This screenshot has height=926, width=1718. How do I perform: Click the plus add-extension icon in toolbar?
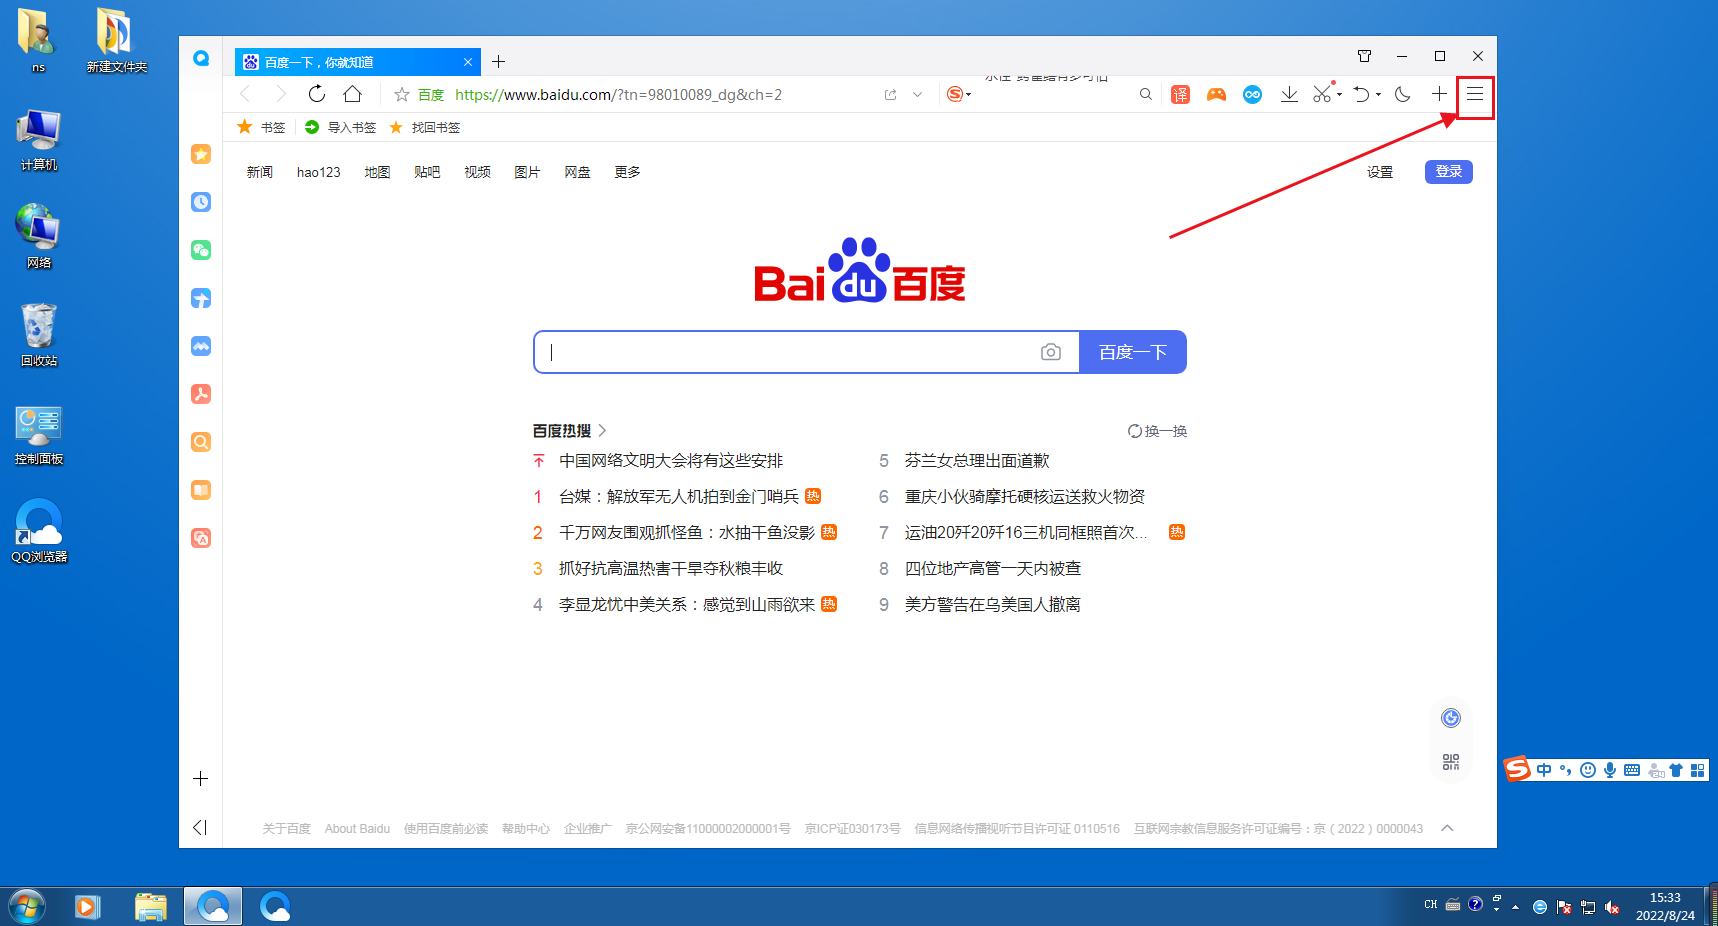(x=1439, y=94)
